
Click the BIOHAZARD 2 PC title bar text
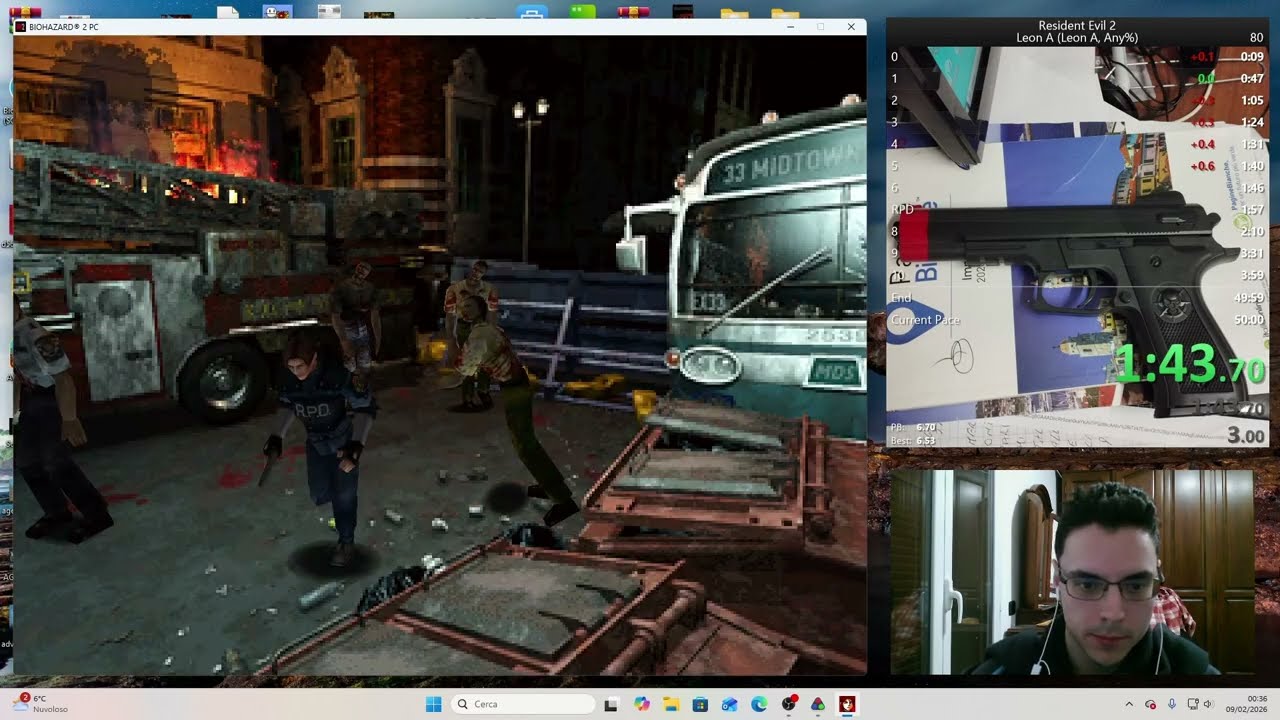tap(64, 27)
